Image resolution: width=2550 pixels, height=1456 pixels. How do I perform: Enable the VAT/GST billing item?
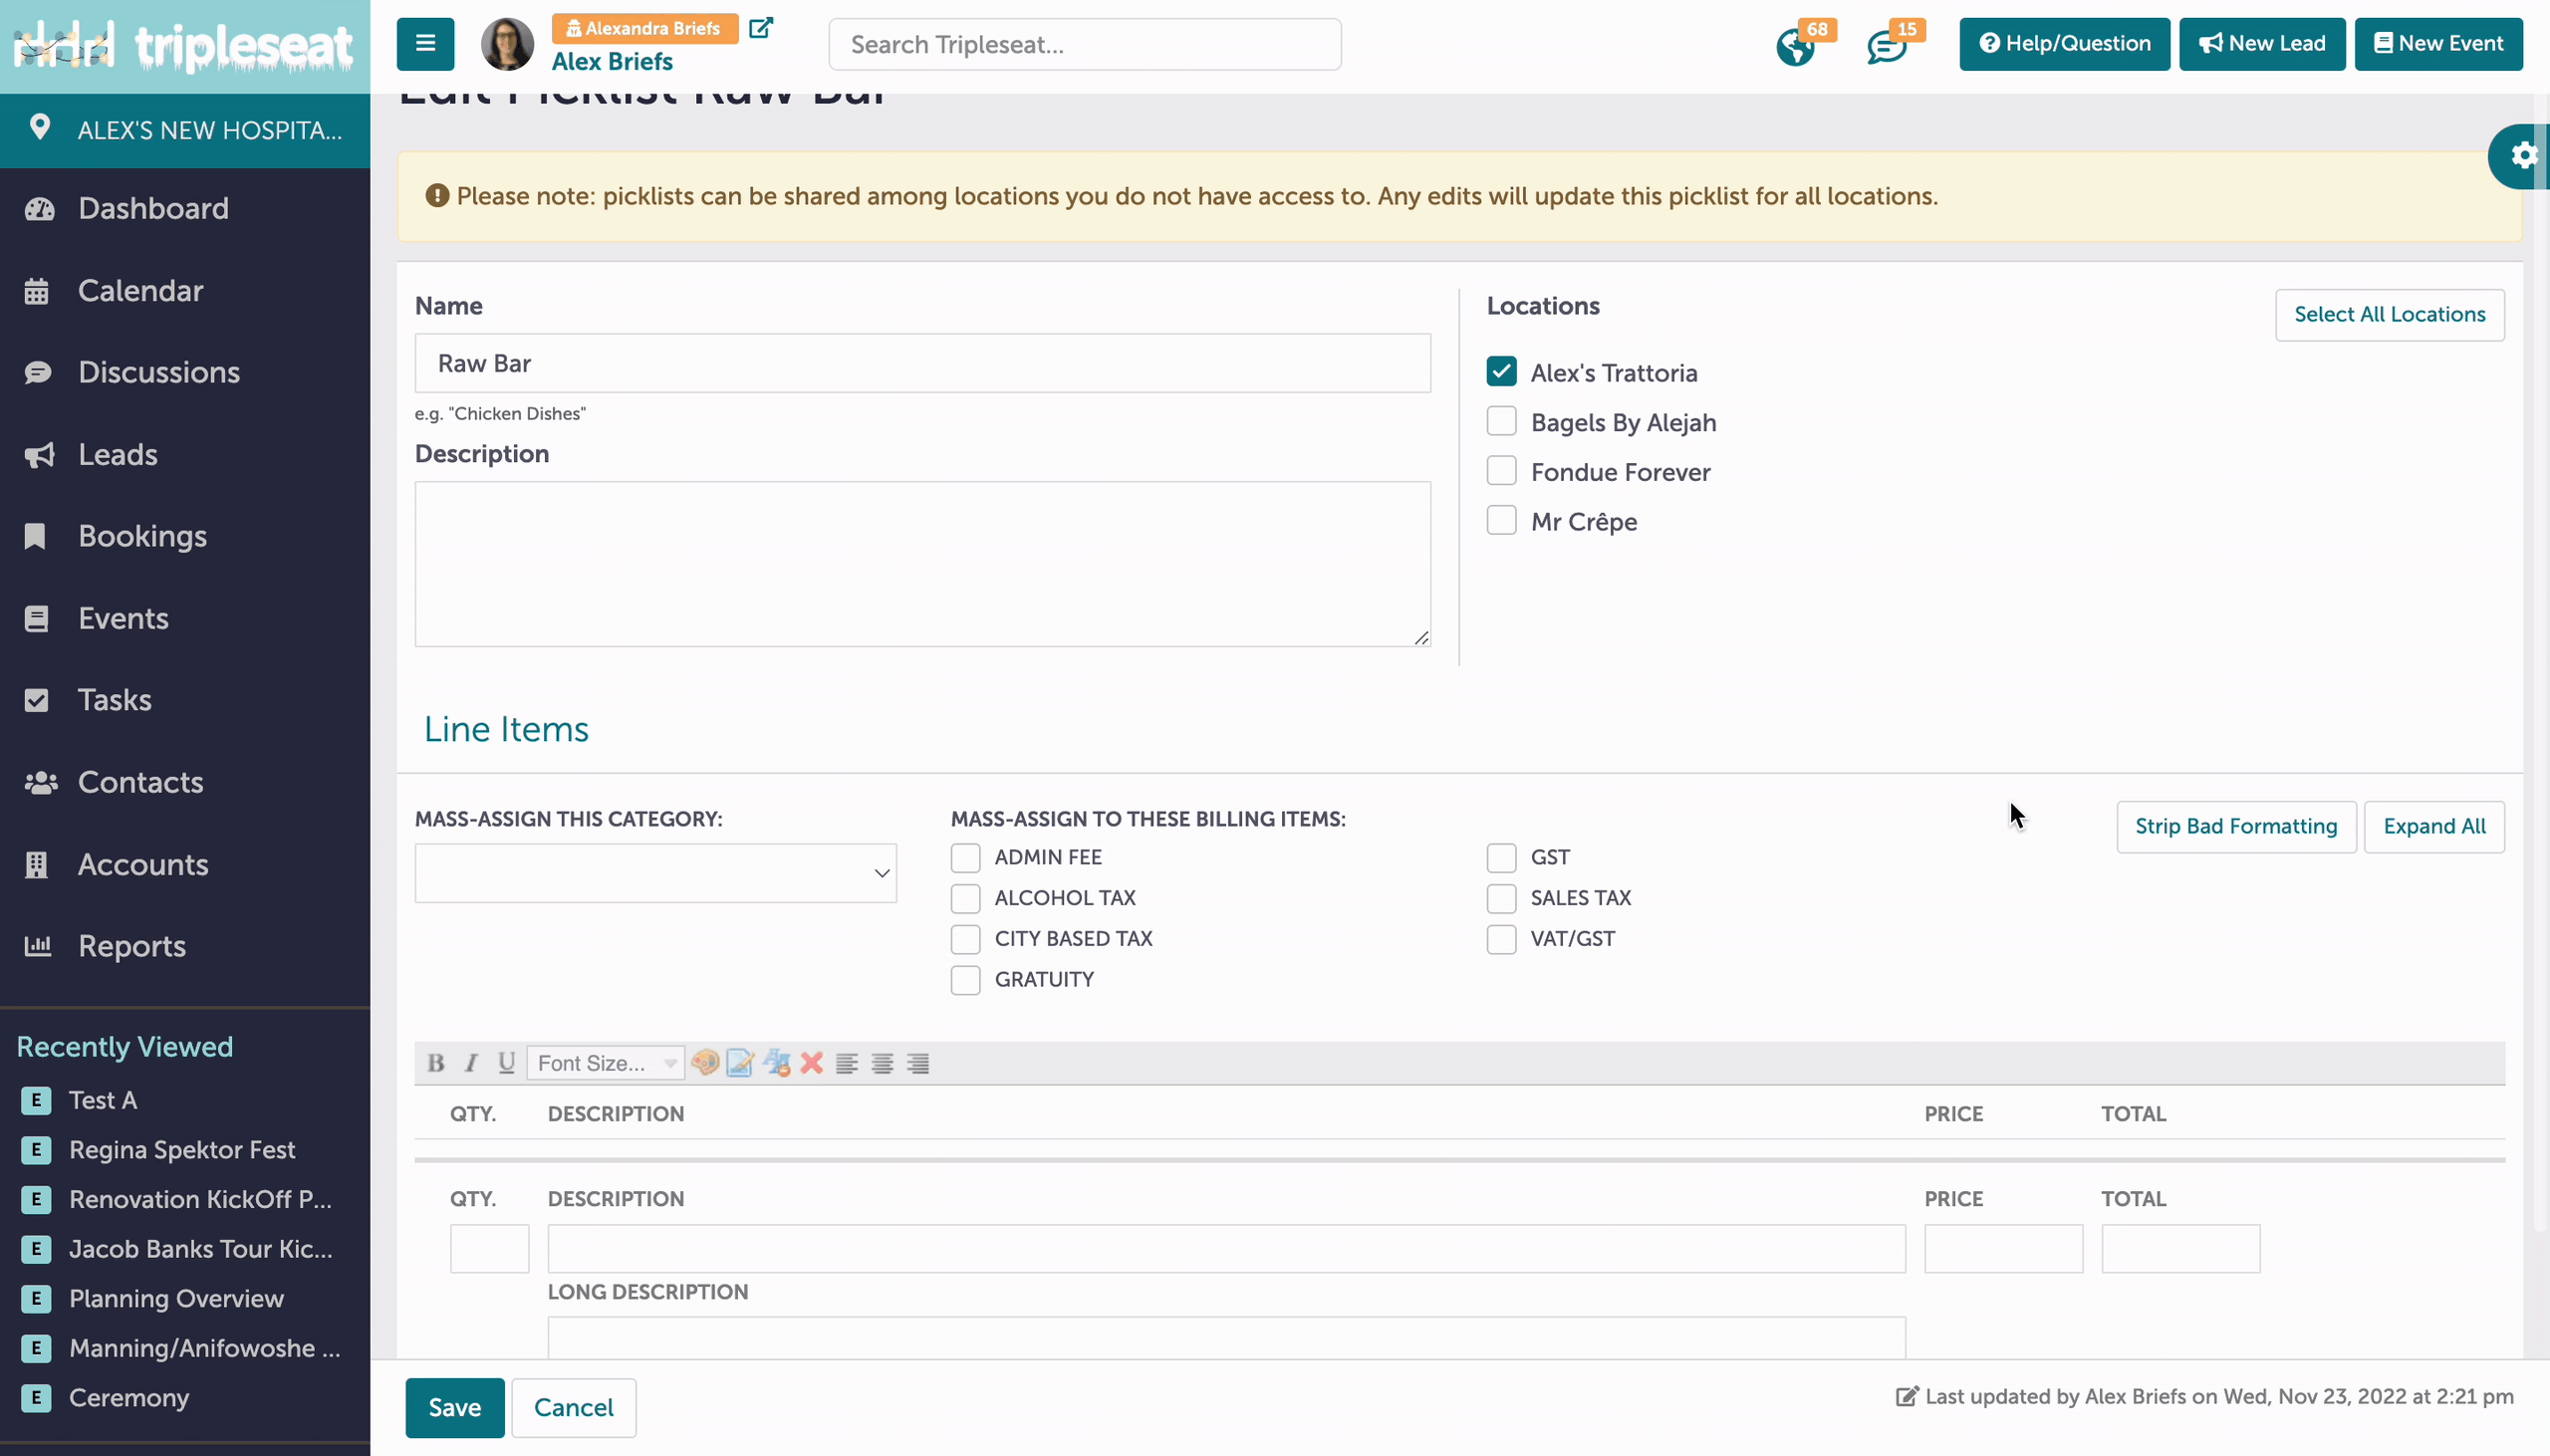(x=1501, y=939)
